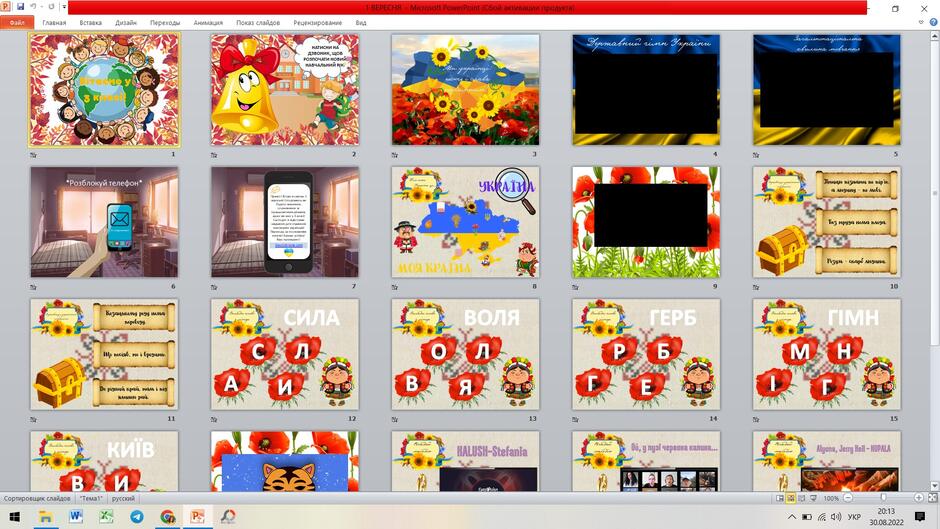
Task: Open the Дизайн ribbon tab
Action: 126,23
